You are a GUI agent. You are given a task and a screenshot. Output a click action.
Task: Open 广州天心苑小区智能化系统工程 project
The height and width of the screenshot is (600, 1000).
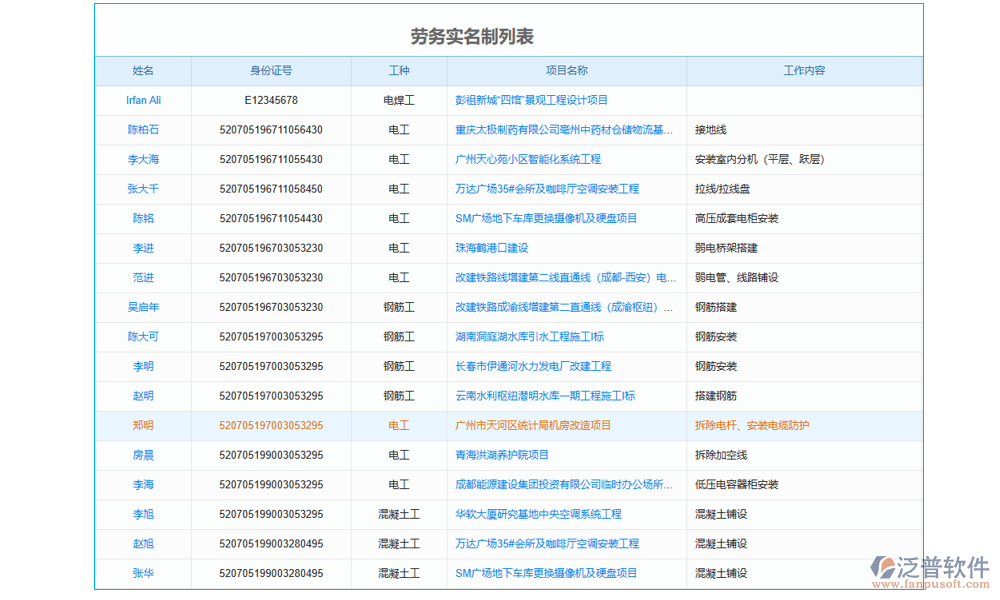pos(527,160)
